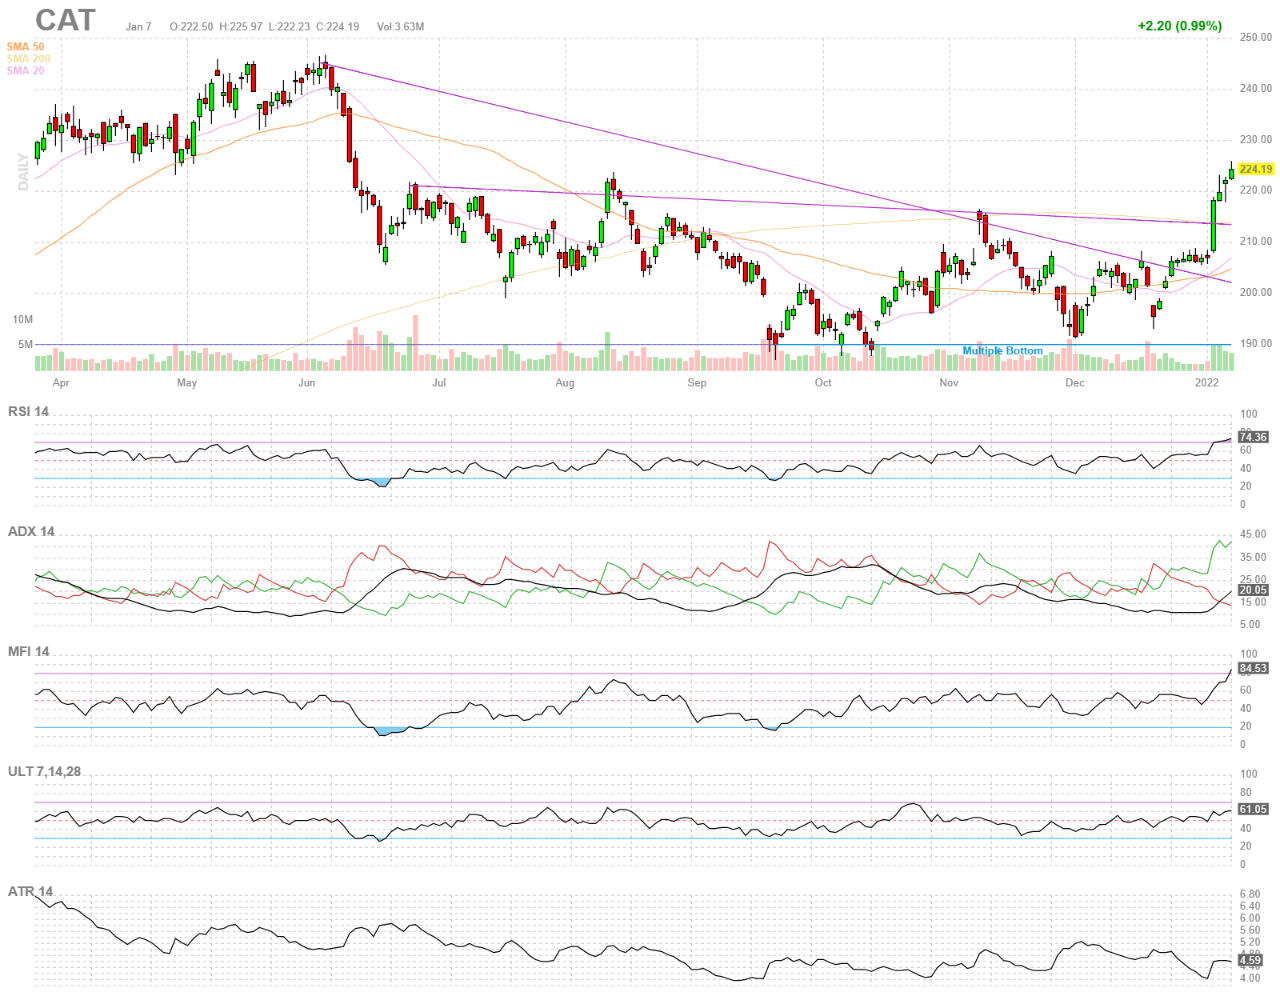Click the 6.80 label on ATR axis
Image resolution: width=1280 pixels, height=1000 pixels.
[1250, 895]
